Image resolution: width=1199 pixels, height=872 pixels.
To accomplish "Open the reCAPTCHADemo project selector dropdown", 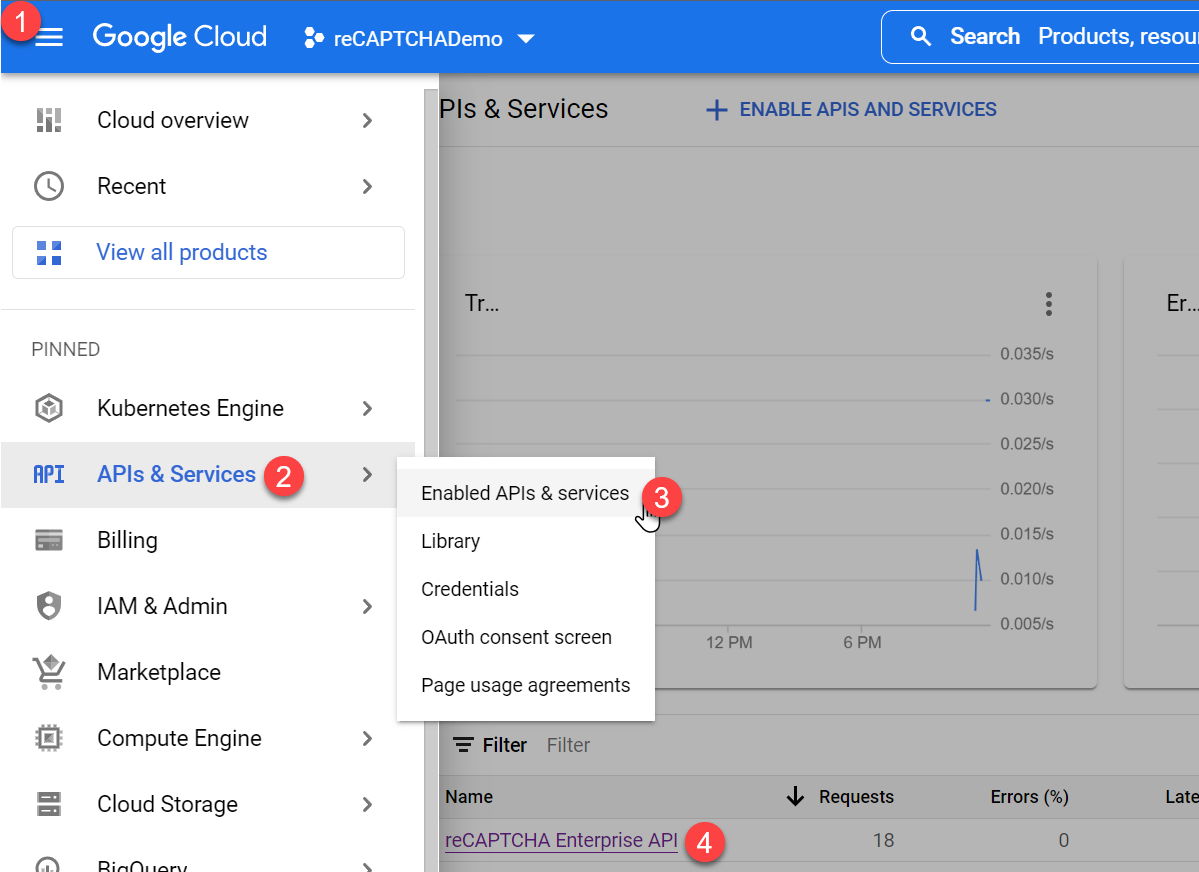I will 419,37.
